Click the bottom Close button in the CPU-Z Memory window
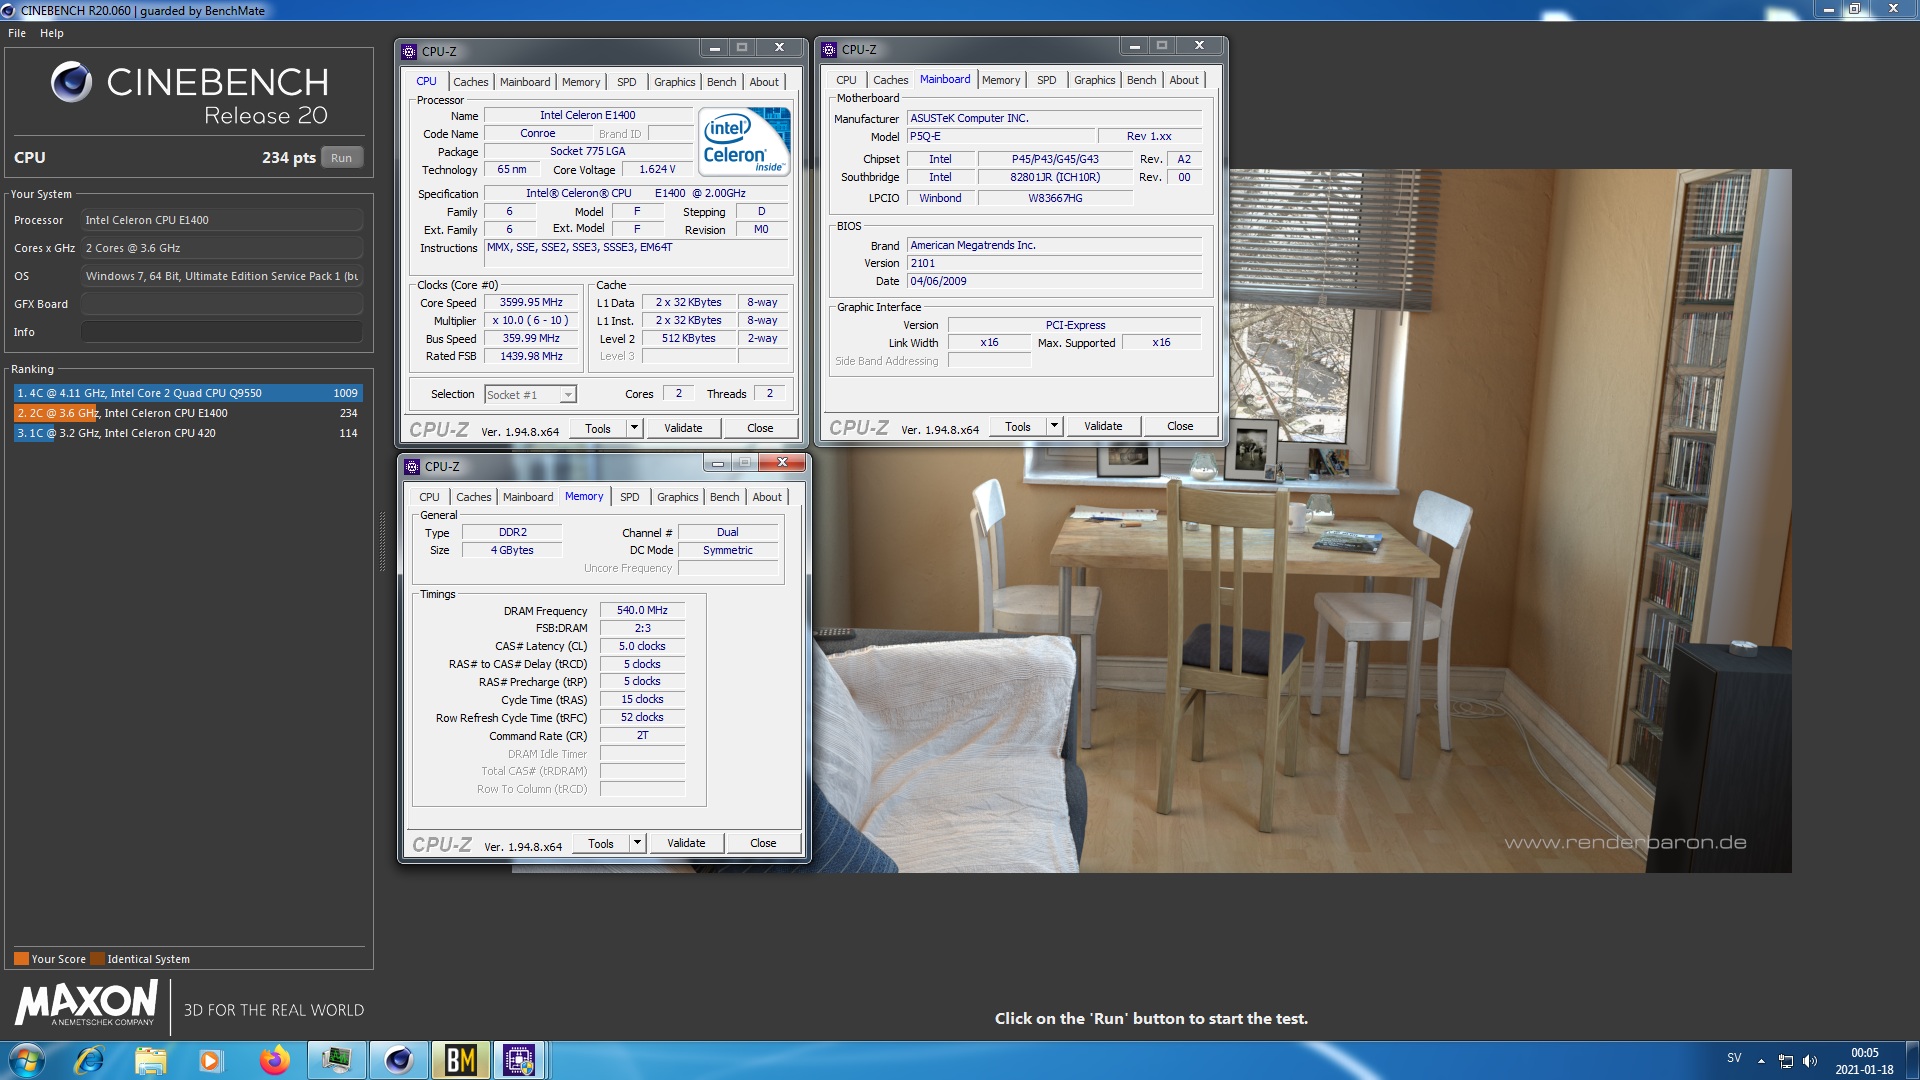The image size is (1920, 1080). [763, 843]
